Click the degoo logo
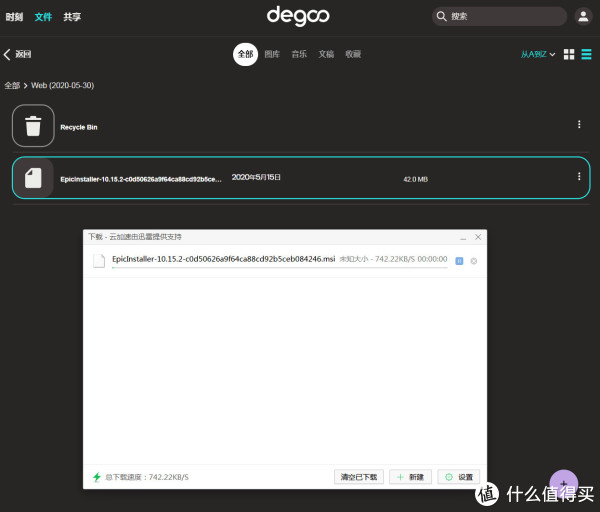This screenshot has height=512, width=600. [298, 16]
